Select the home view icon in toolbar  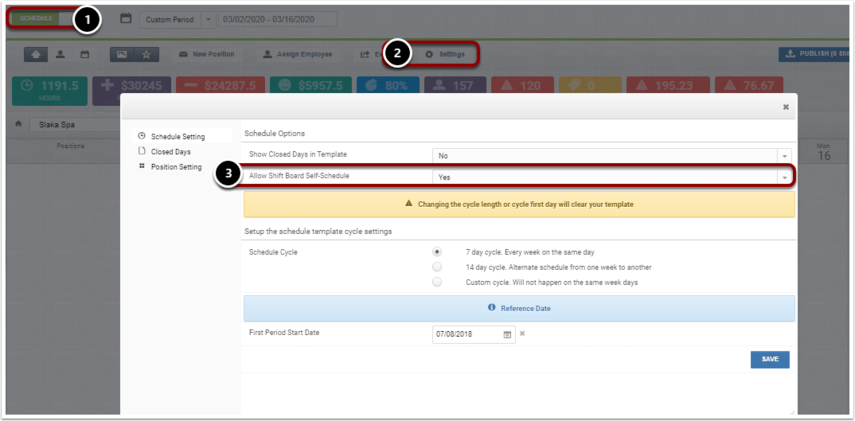[x=36, y=55]
